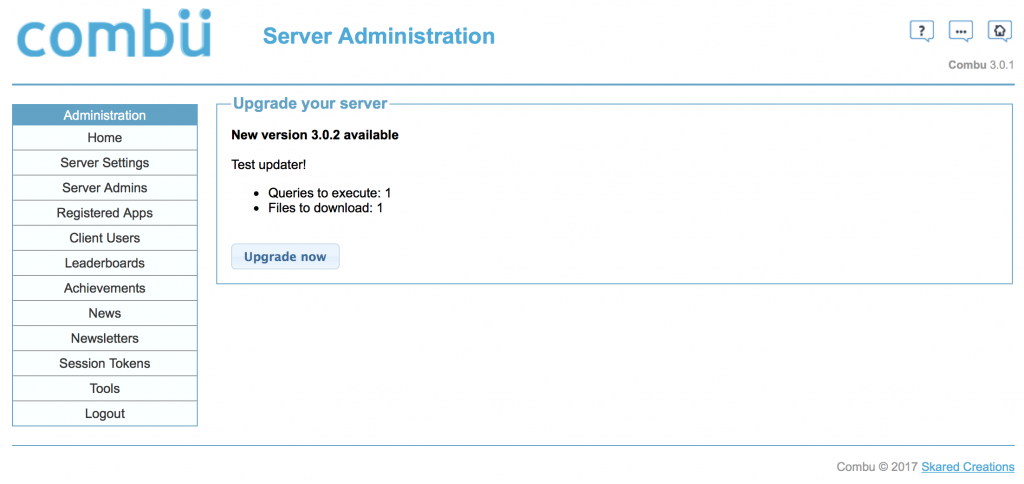The width and height of the screenshot is (1024, 484).
Task: Click the ellipsis speech bubble icon
Action: tap(960, 31)
